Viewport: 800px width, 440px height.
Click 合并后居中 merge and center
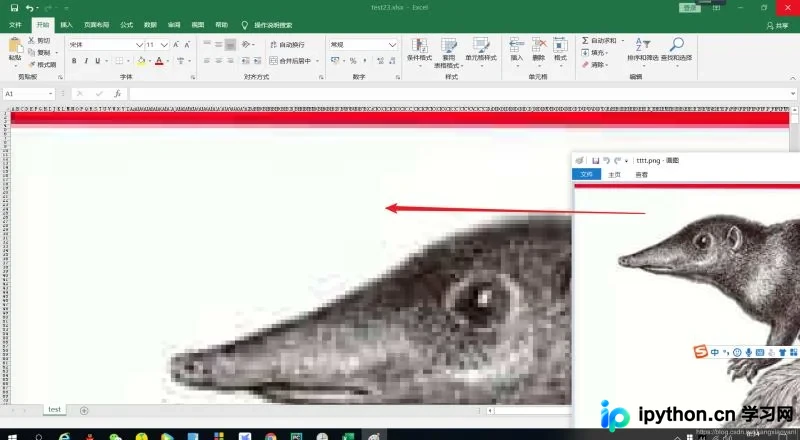(x=290, y=61)
